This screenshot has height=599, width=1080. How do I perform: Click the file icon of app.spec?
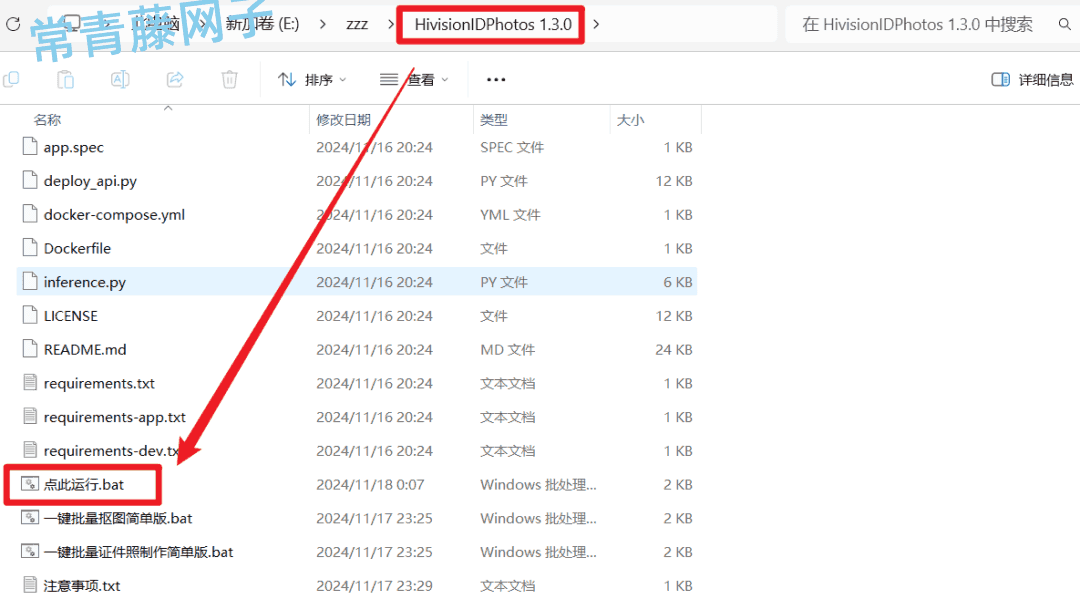(x=30, y=146)
